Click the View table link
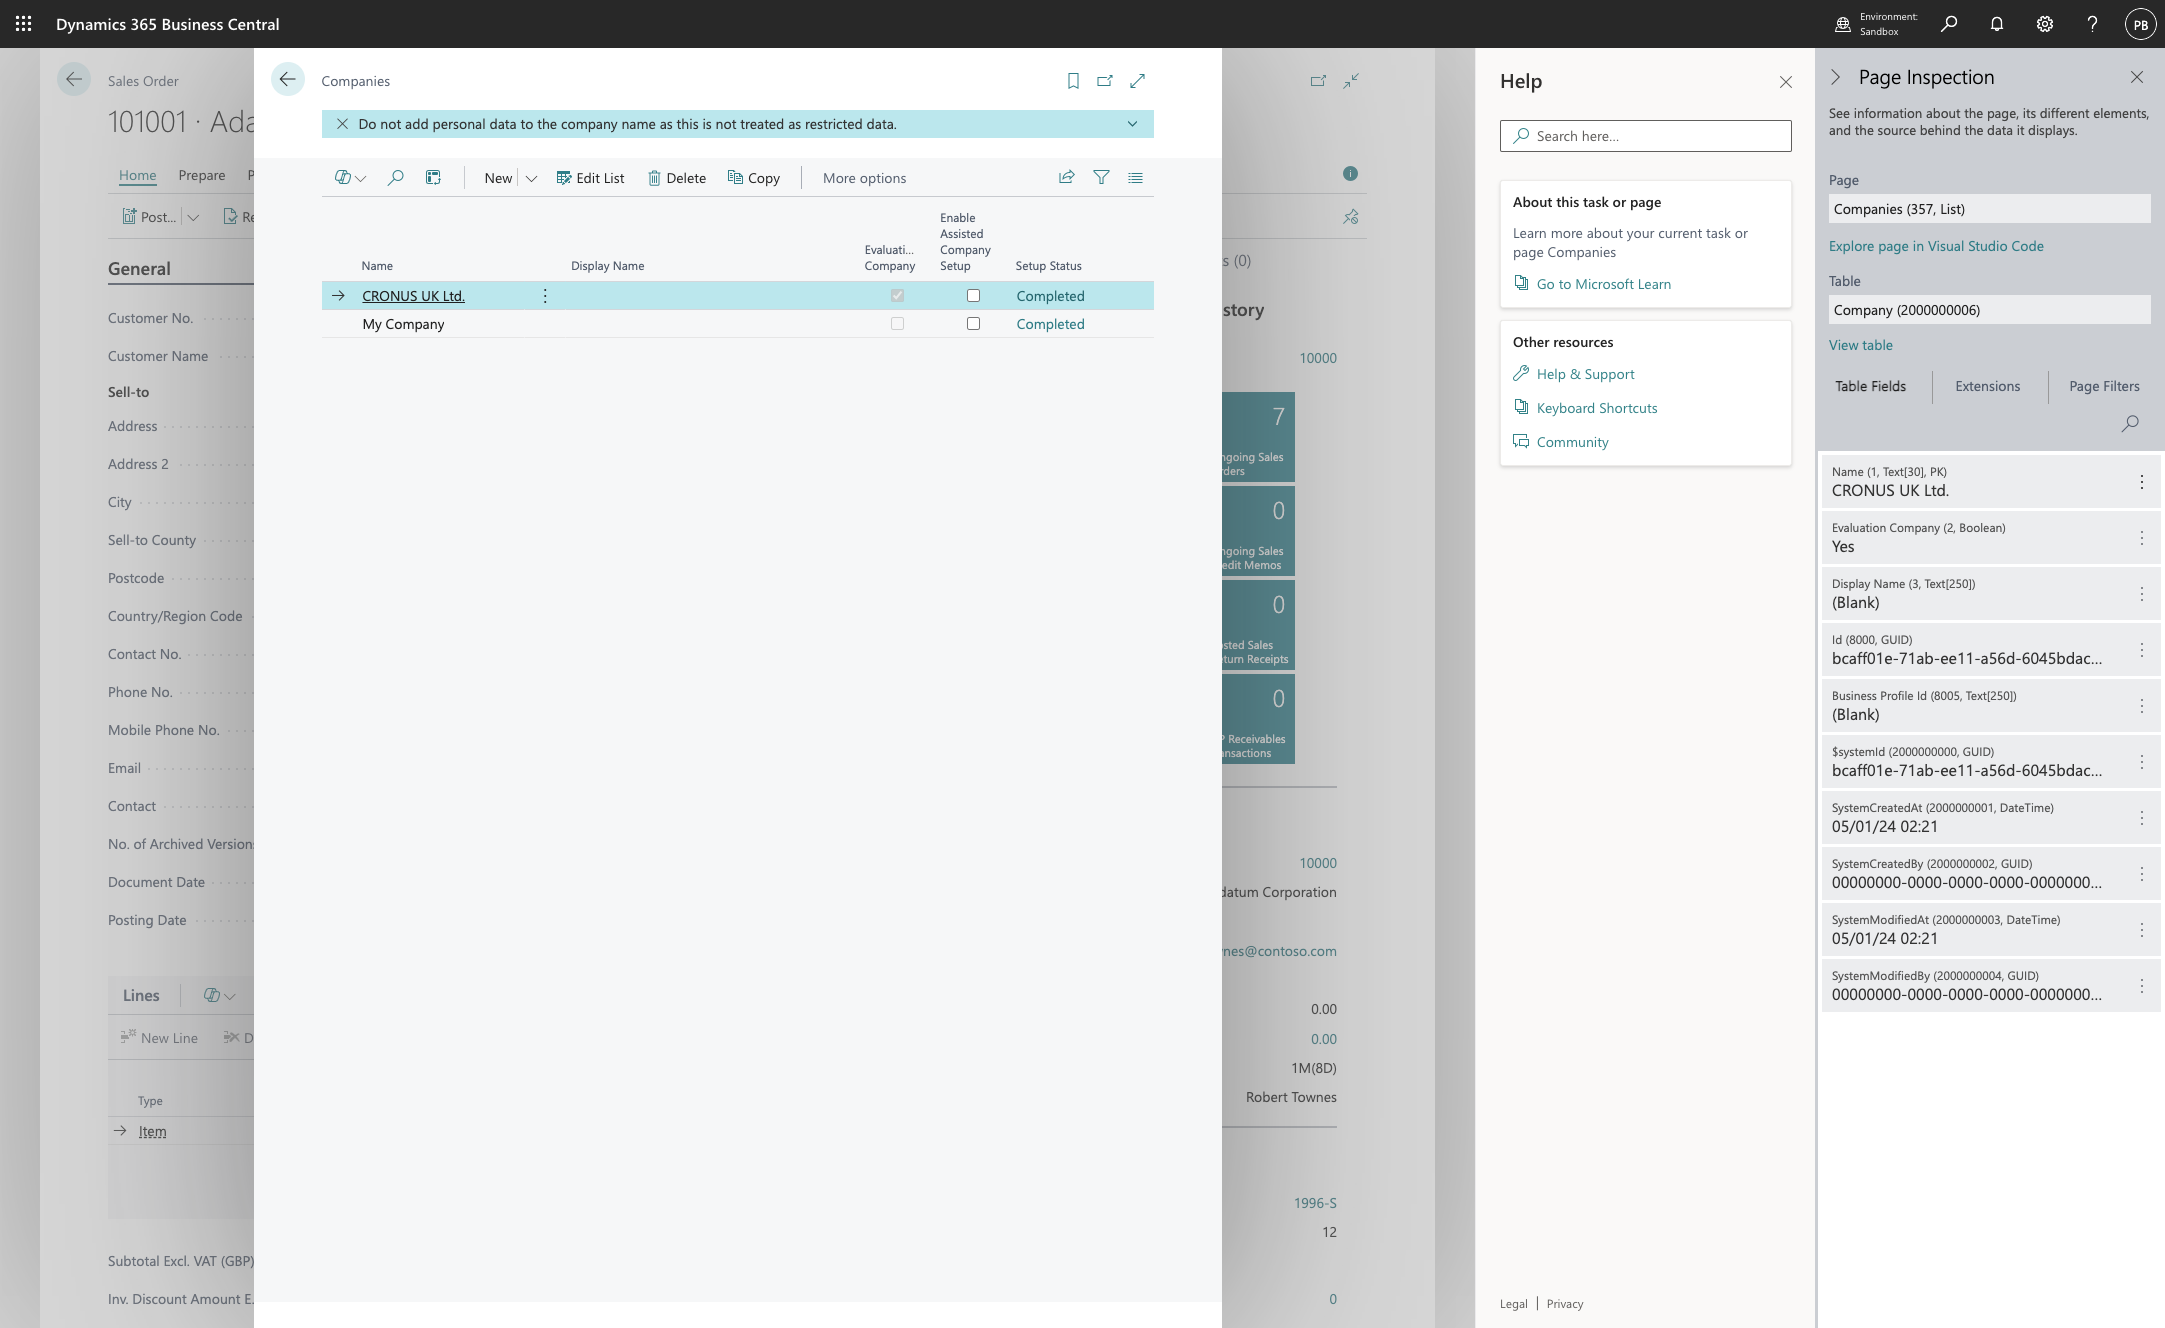Image resolution: width=2165 pixels, height=1328 pixels. click(x=1860, y=345)
